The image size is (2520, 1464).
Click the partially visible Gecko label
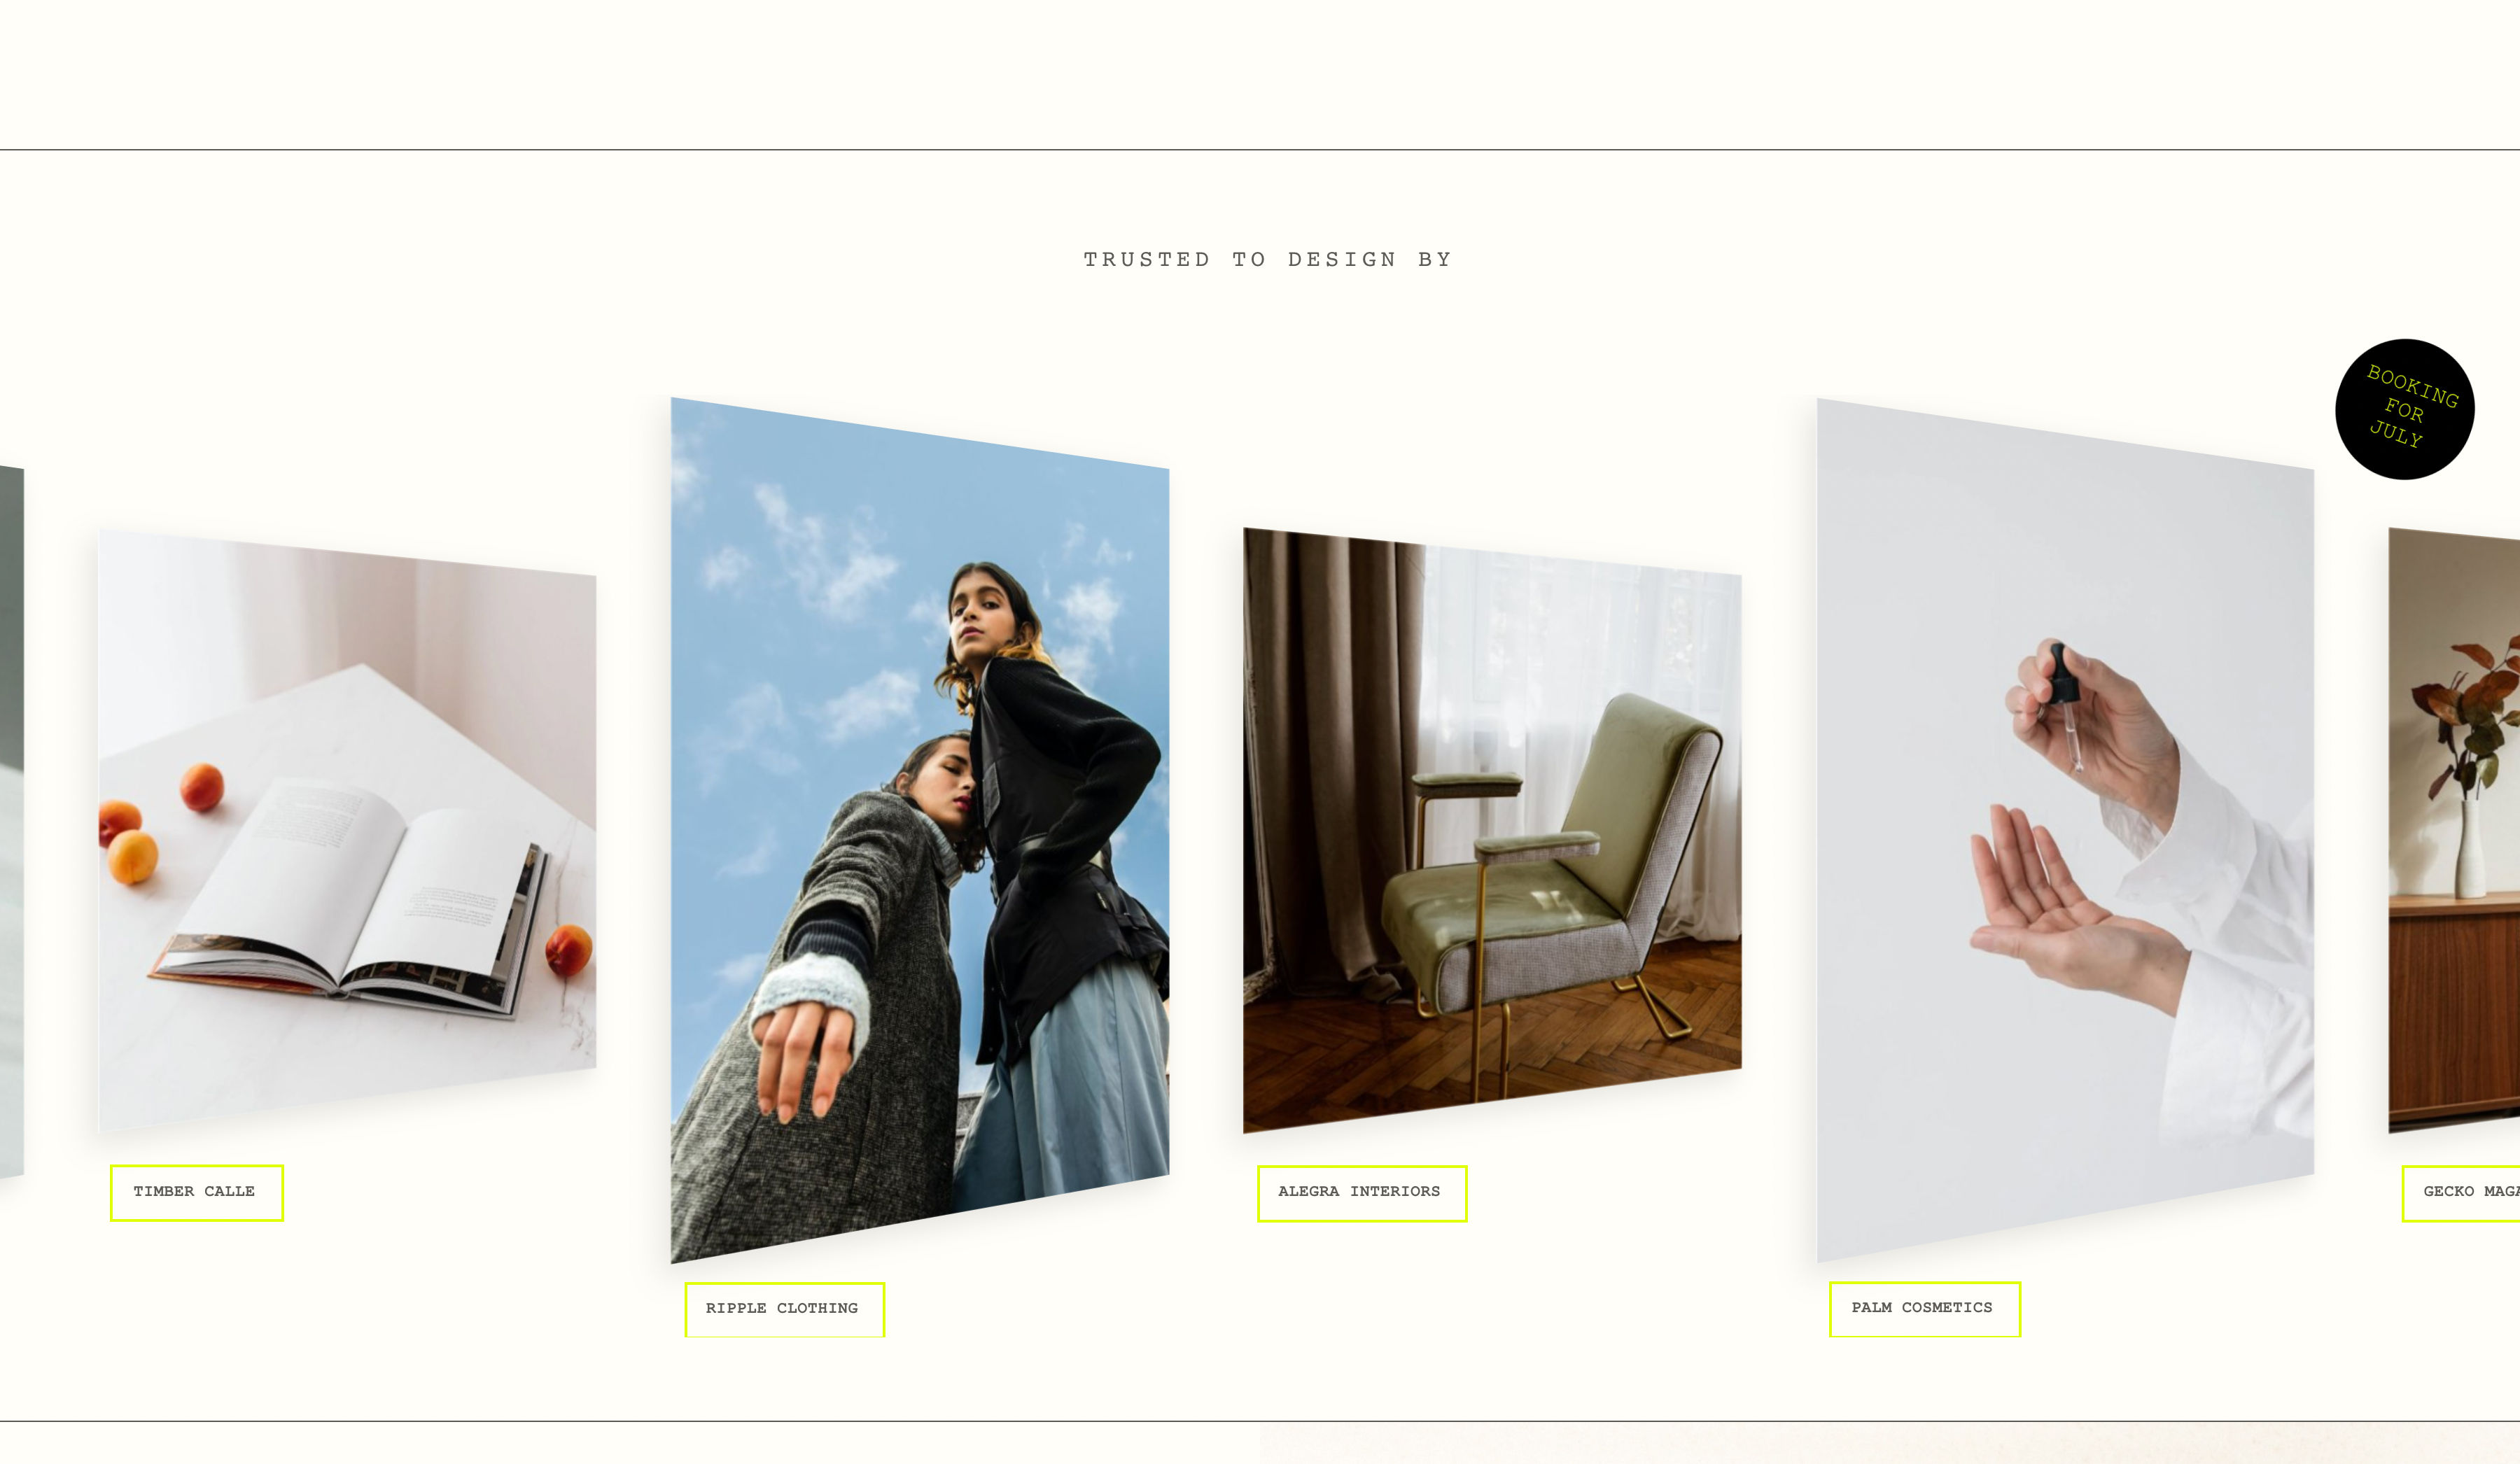point(2461,1193)
